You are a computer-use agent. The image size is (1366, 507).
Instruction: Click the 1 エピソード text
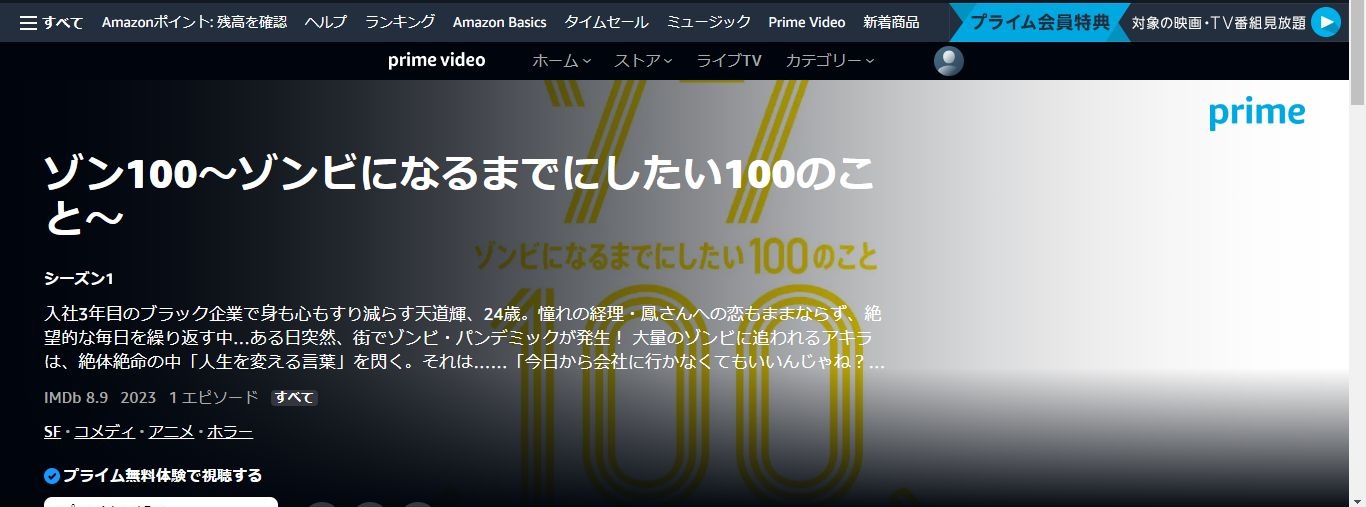213,398
